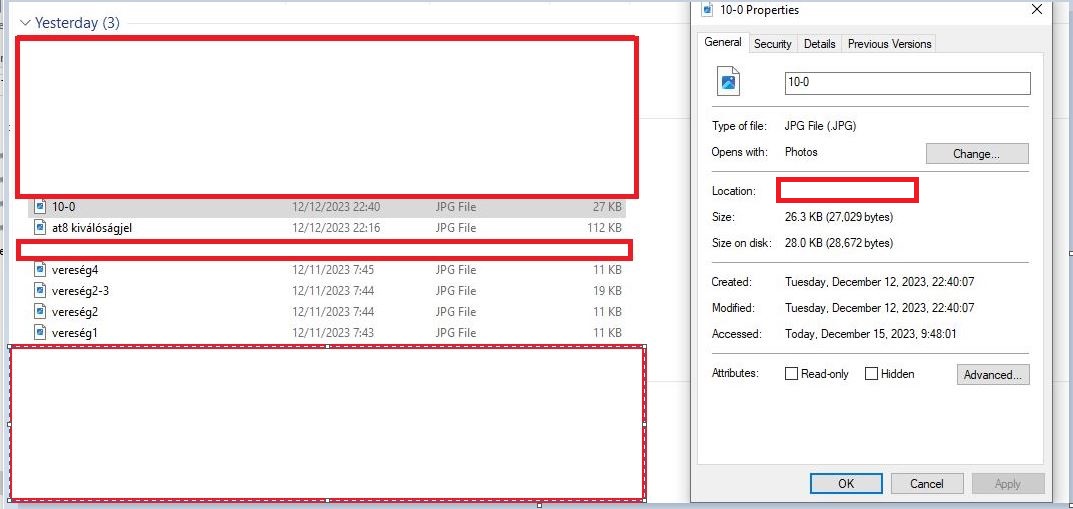Confirm with the OK button
The image size is (1073, 509).
pos(846,483)
